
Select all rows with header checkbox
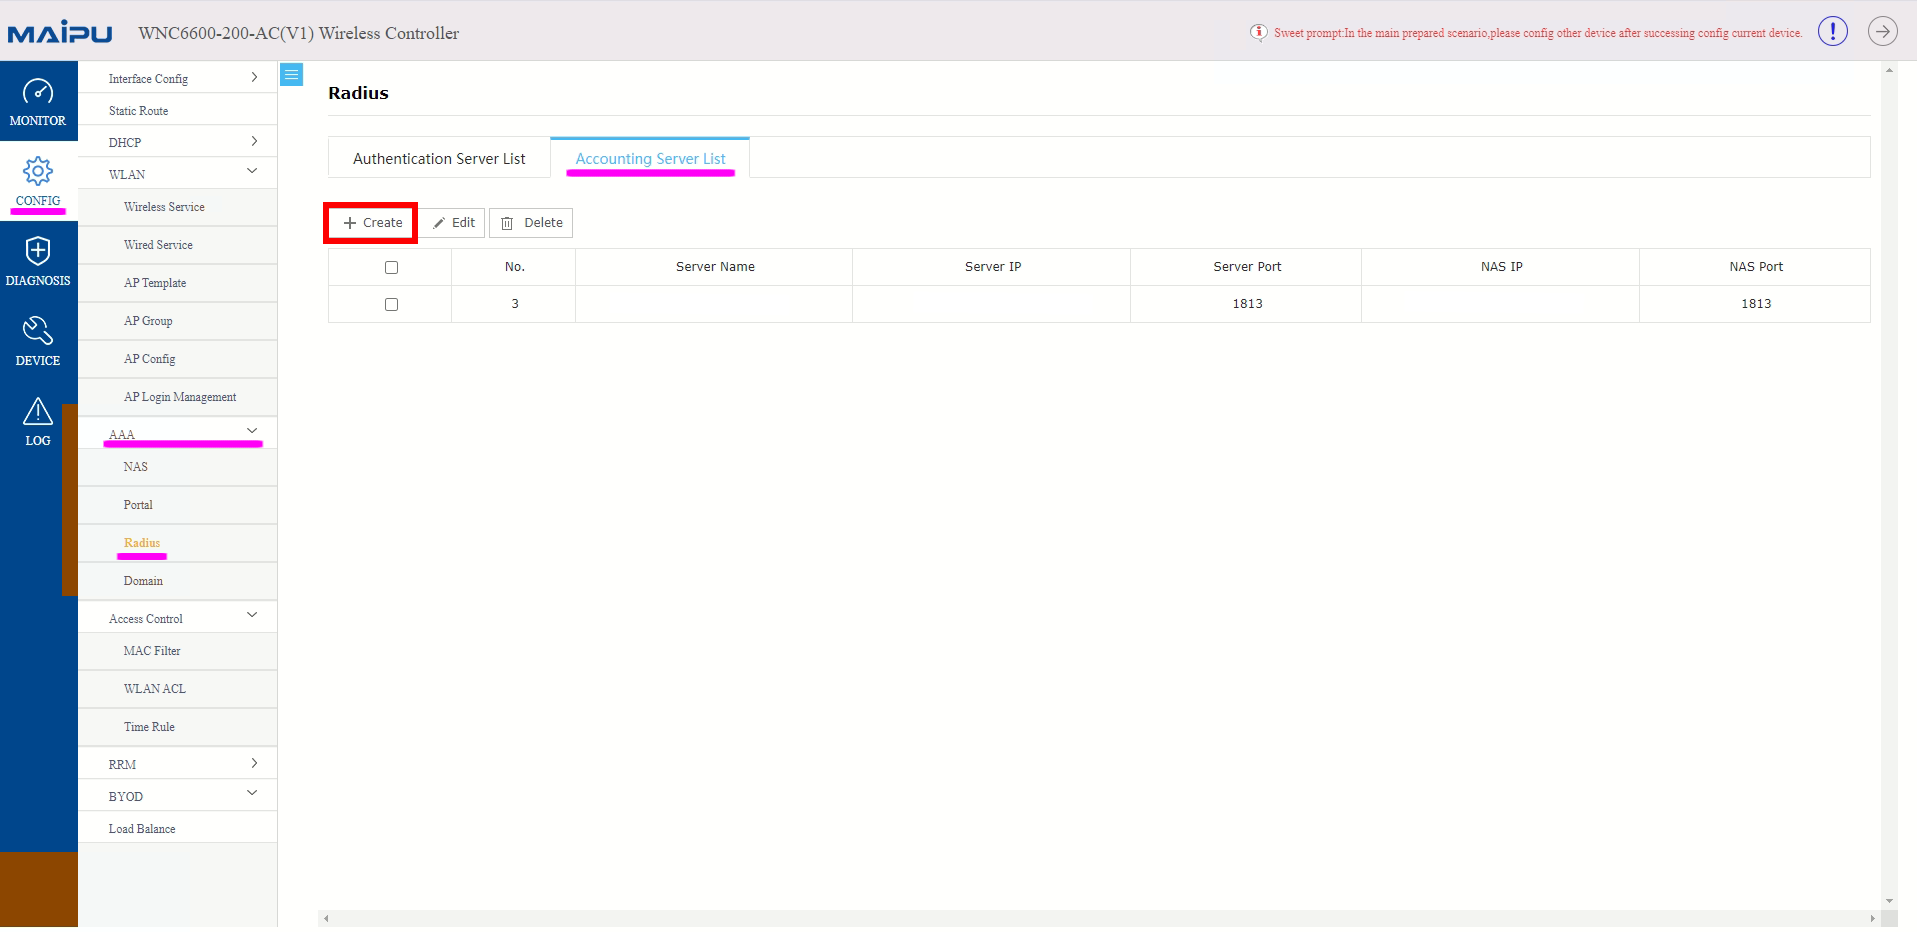click(391, 267)
